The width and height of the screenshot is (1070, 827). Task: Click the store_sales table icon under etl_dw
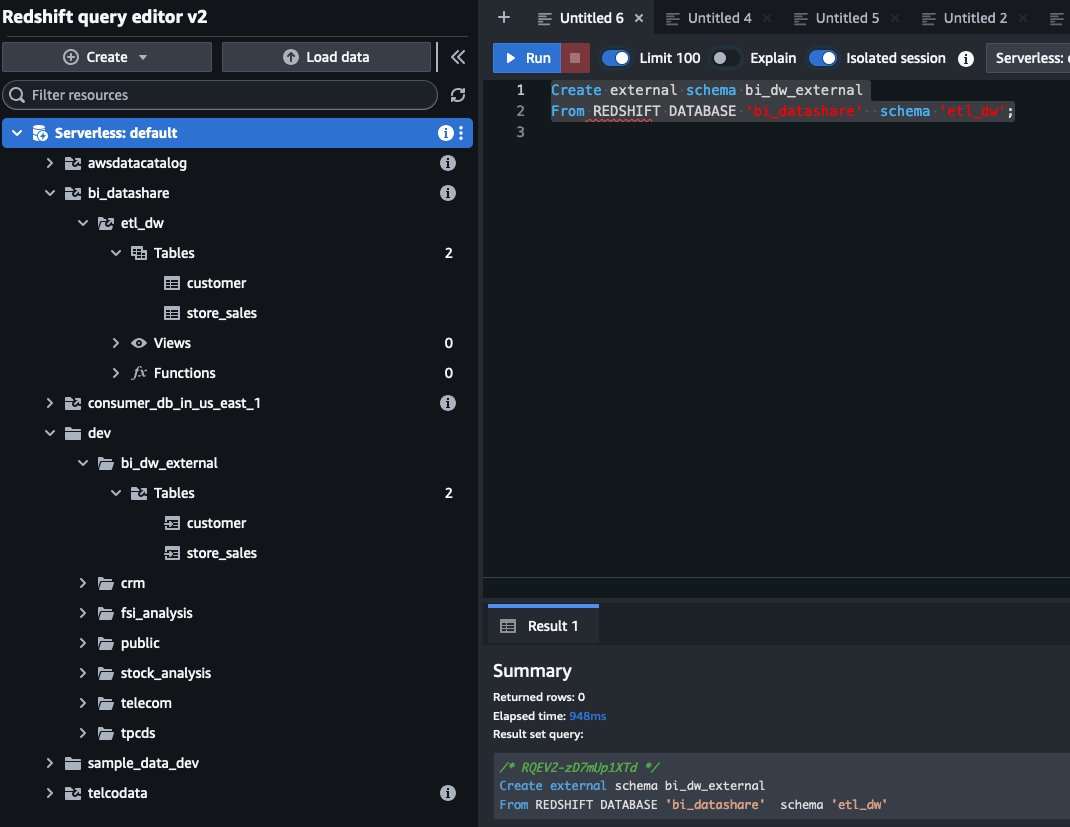point(172,313)
